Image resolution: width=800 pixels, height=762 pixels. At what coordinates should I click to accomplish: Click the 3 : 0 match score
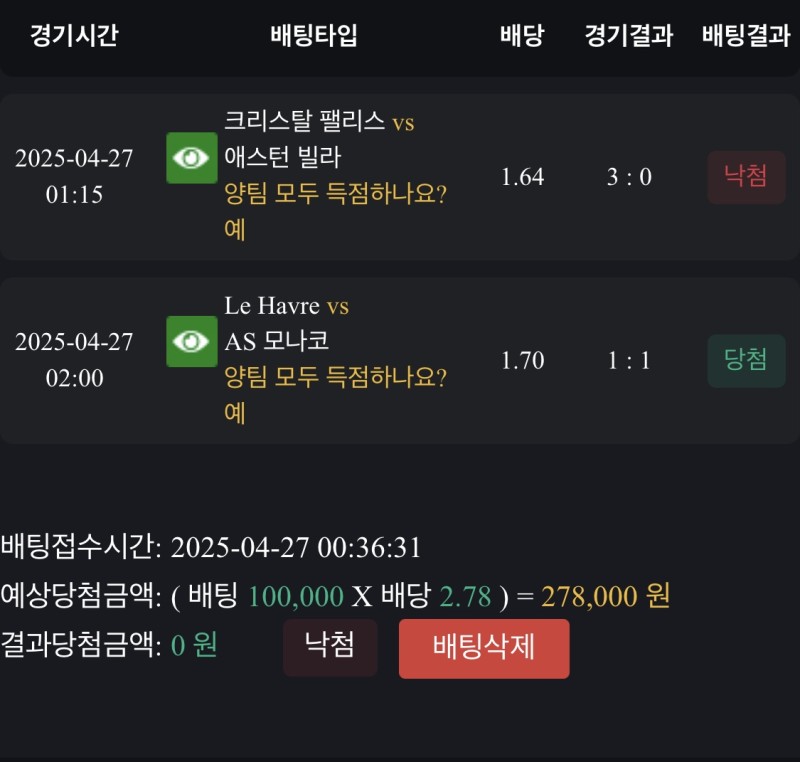pos(629,177)
